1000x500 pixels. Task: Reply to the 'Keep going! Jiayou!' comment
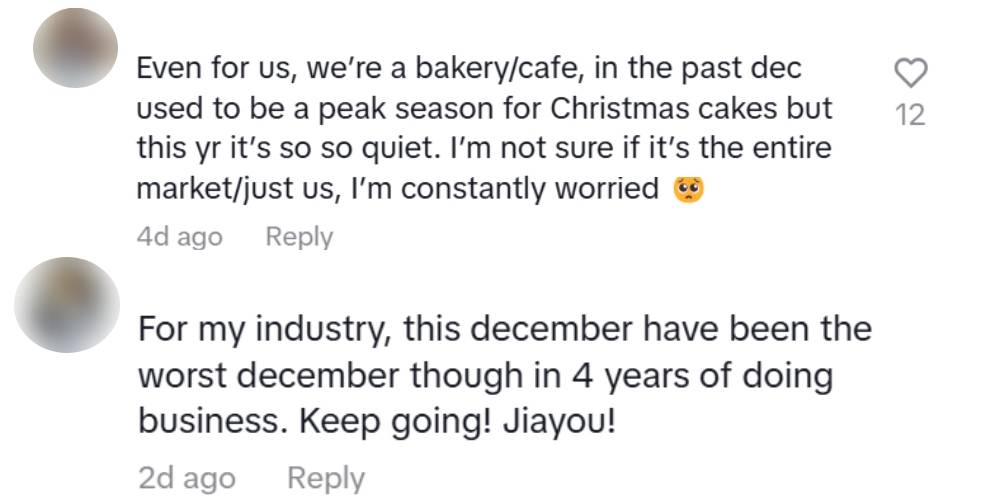(326, 479)
